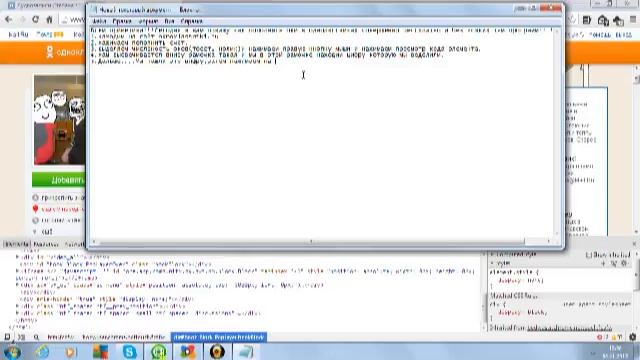
Task: Go to the browser Home page
Action: coord(49,19)
